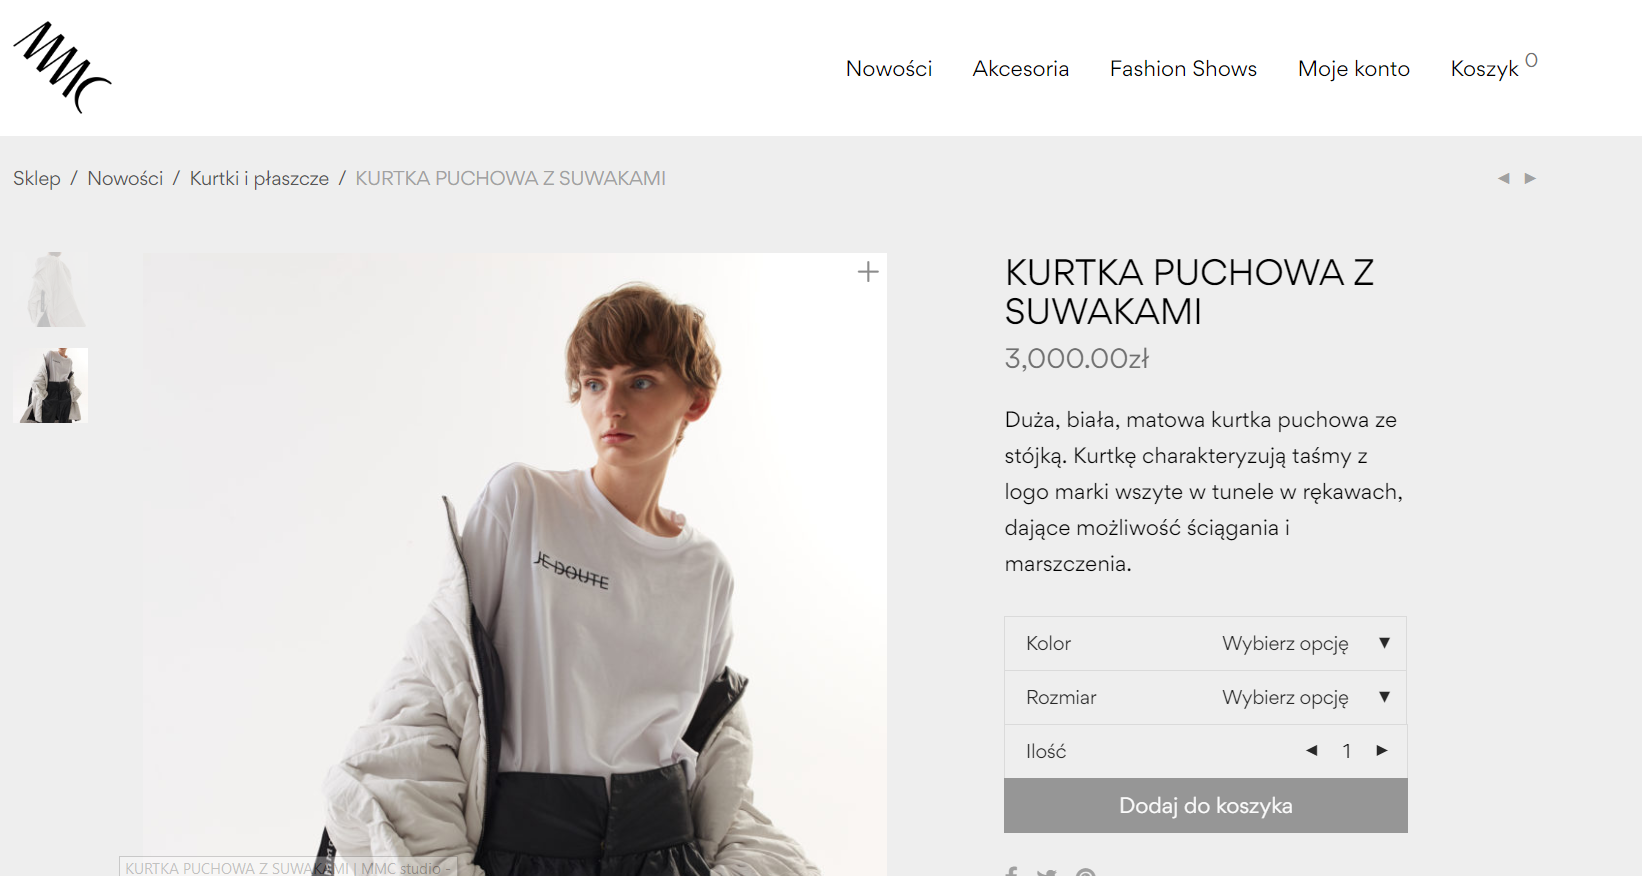
Task: Share product on Pinterest
Action: click(1086, 873)
